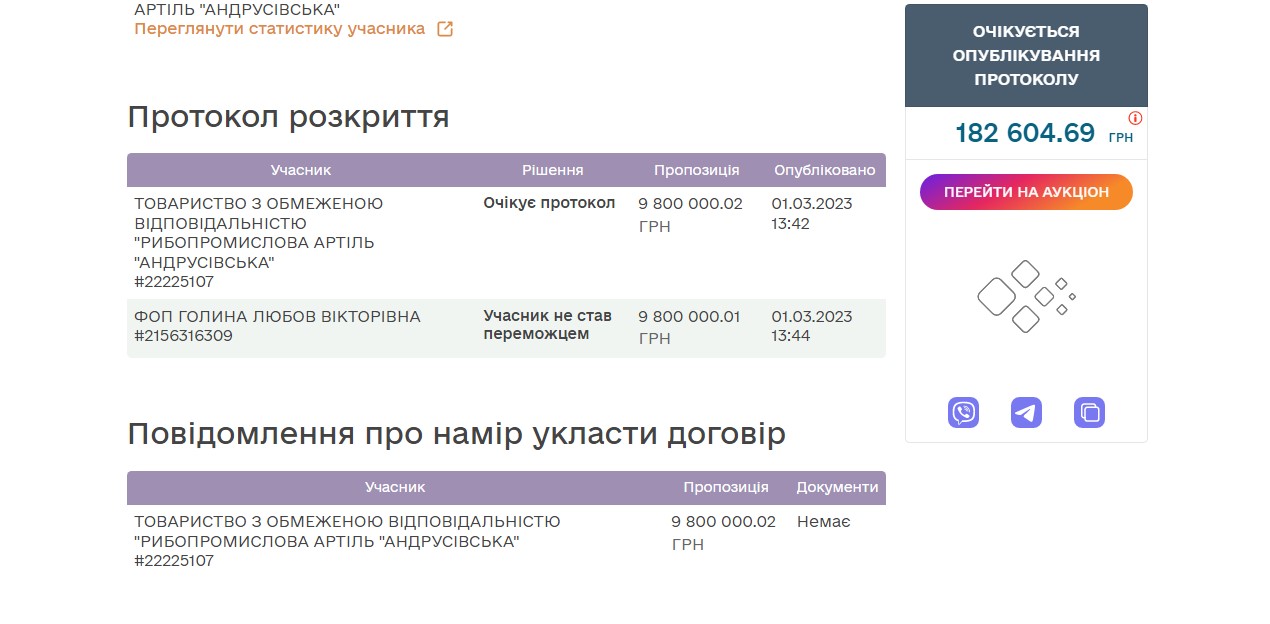Click the diamond-shaped logo graphic

1026,296
